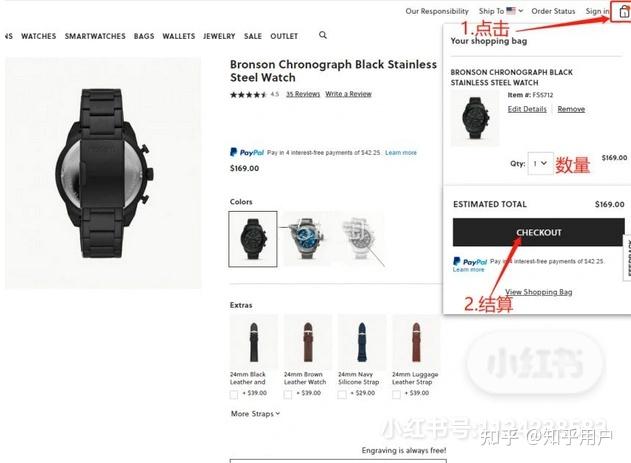This screenshot has width=631, height=463.
Task: Check the 24mm Luggage Leather Strap checkbox
Action: pyautogui.click(x=396, y=395)
